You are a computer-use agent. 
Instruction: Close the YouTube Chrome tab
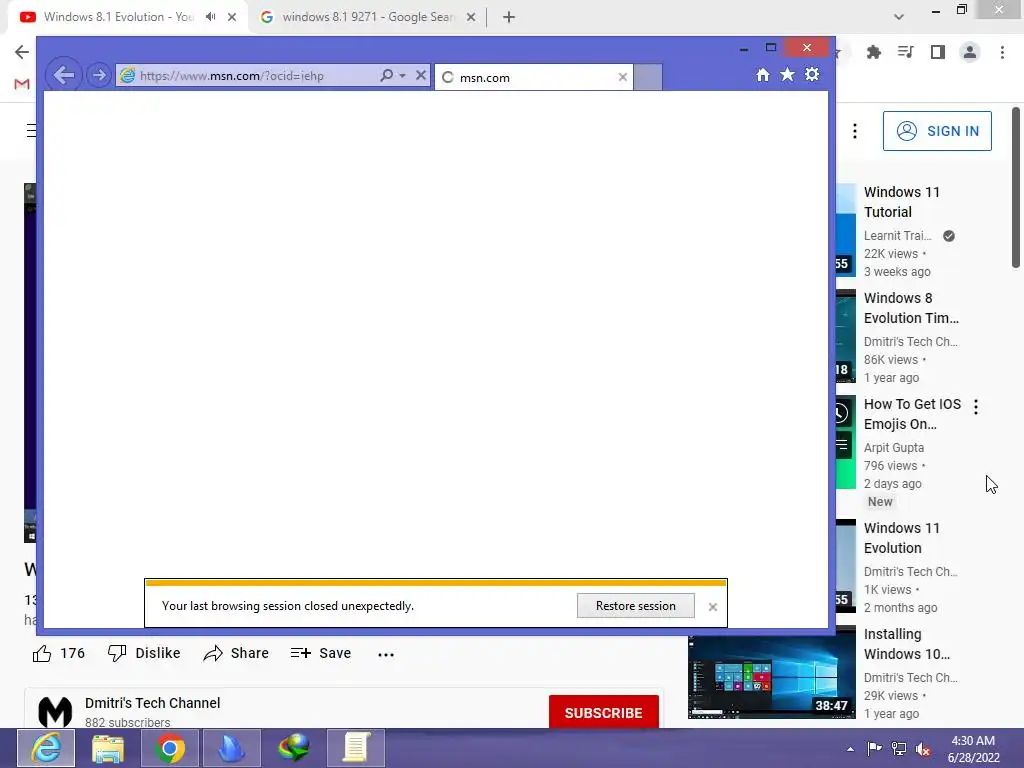(x=232, y=17)
